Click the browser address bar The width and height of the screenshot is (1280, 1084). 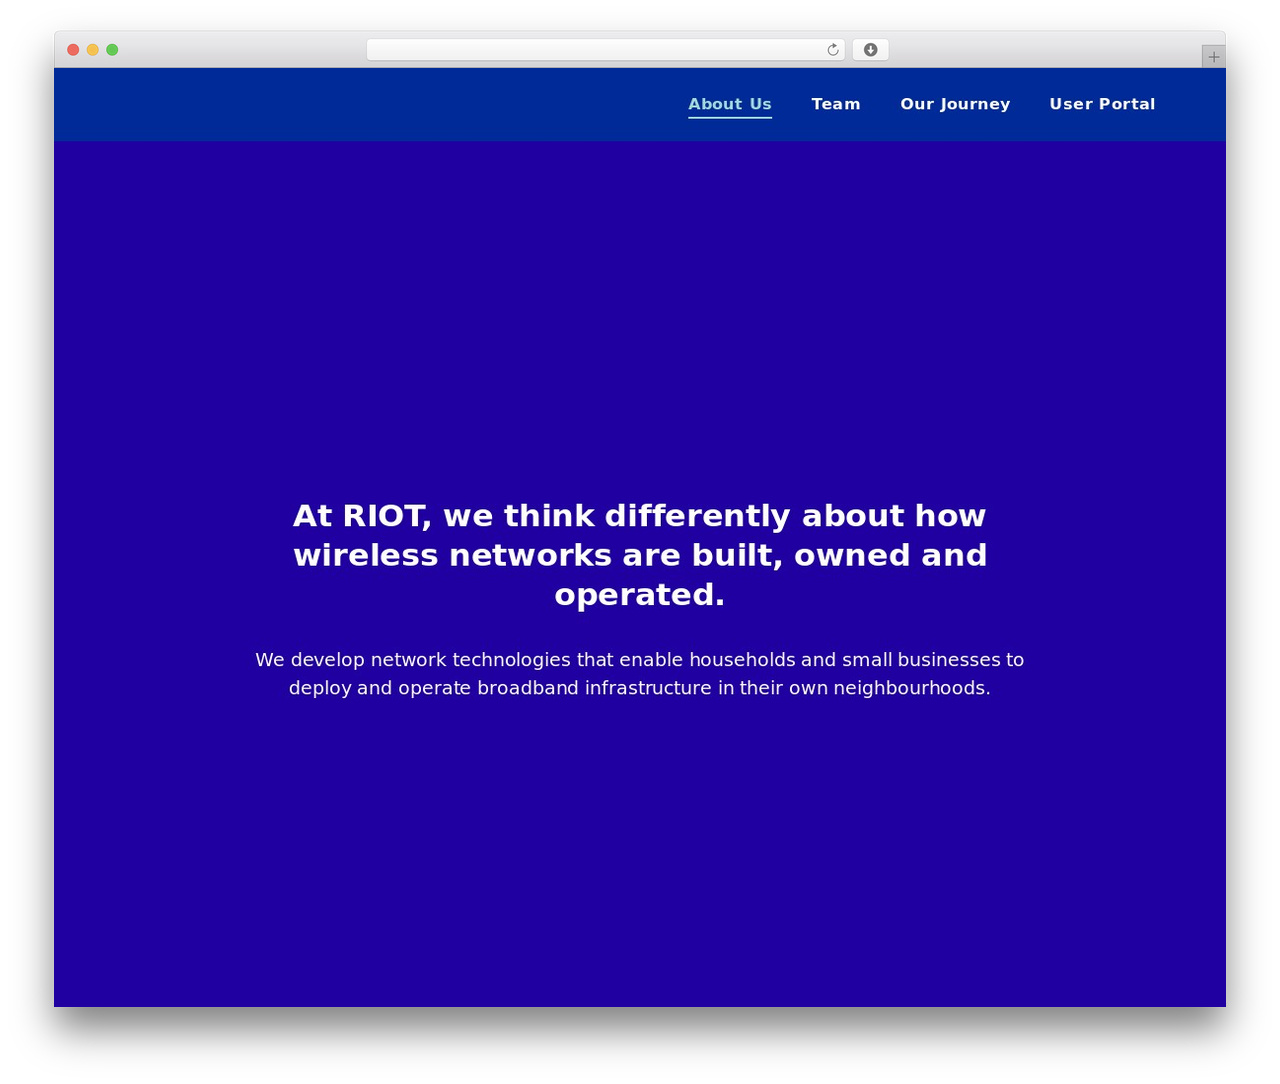click(x=605, y=50)
